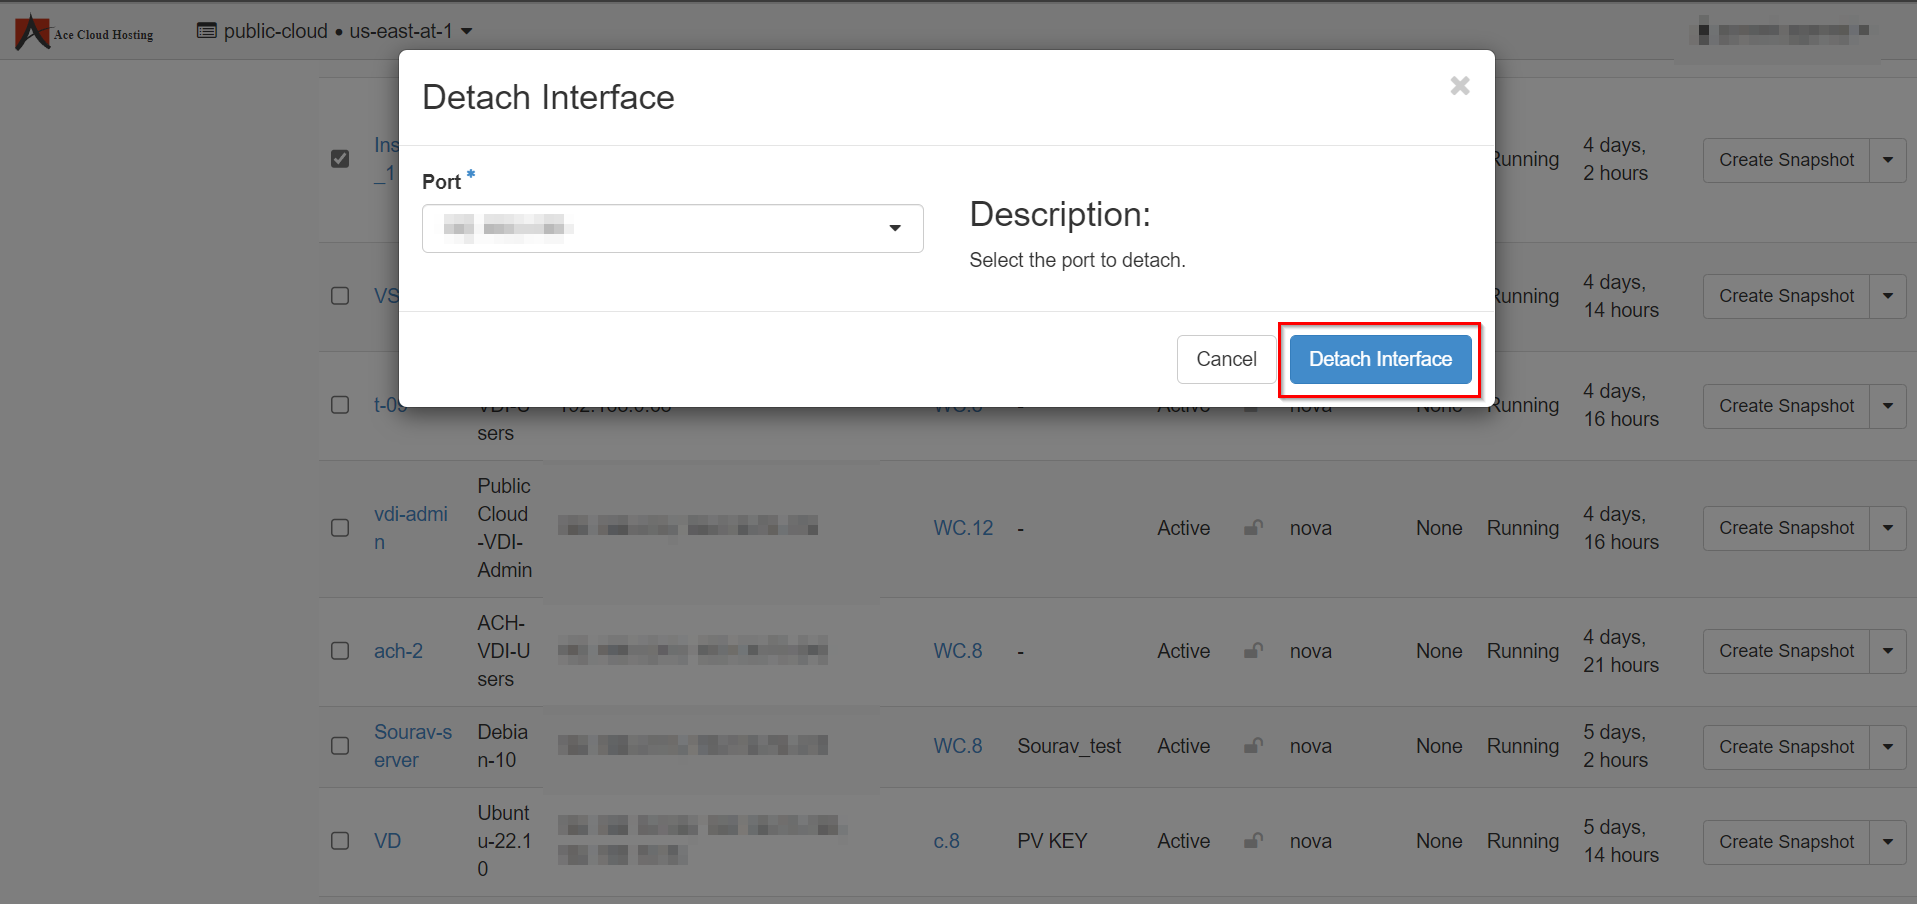Cancel the Detach Interface dialog

(1226, 359)
